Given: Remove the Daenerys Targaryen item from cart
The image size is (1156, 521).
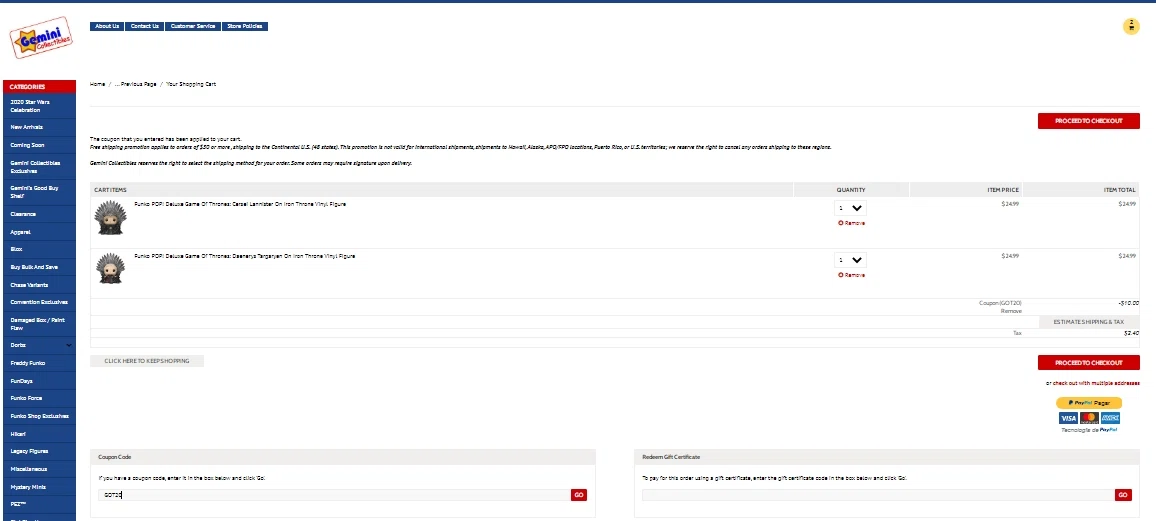Looking at the screenshot, I should click(x=852, y=275).
